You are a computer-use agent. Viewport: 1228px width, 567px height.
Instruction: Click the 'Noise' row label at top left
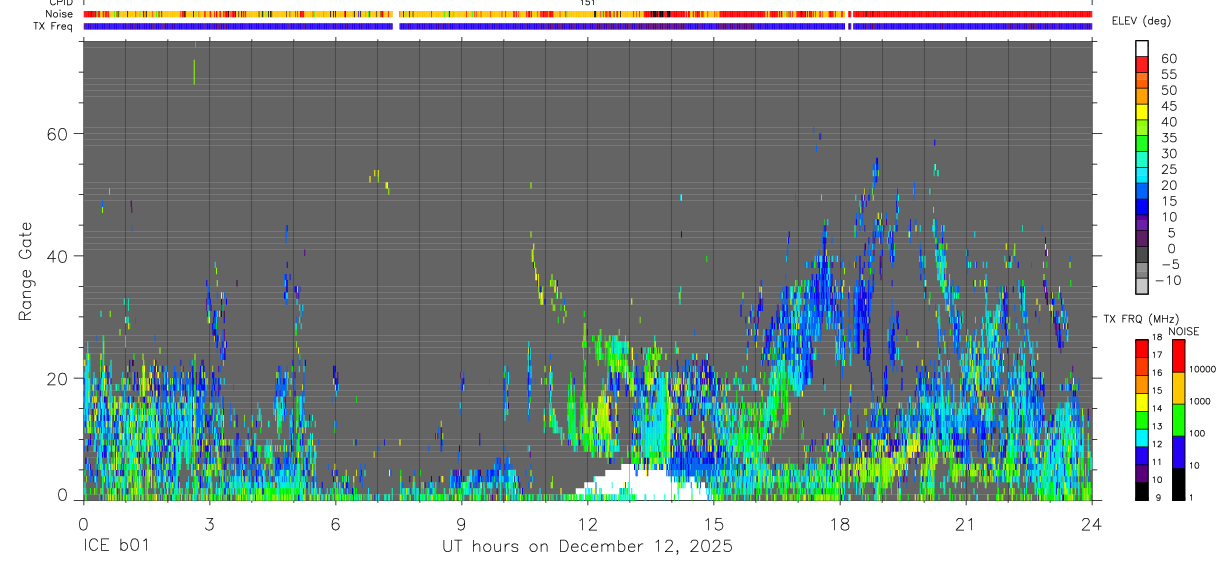click(x=61, y=14)
